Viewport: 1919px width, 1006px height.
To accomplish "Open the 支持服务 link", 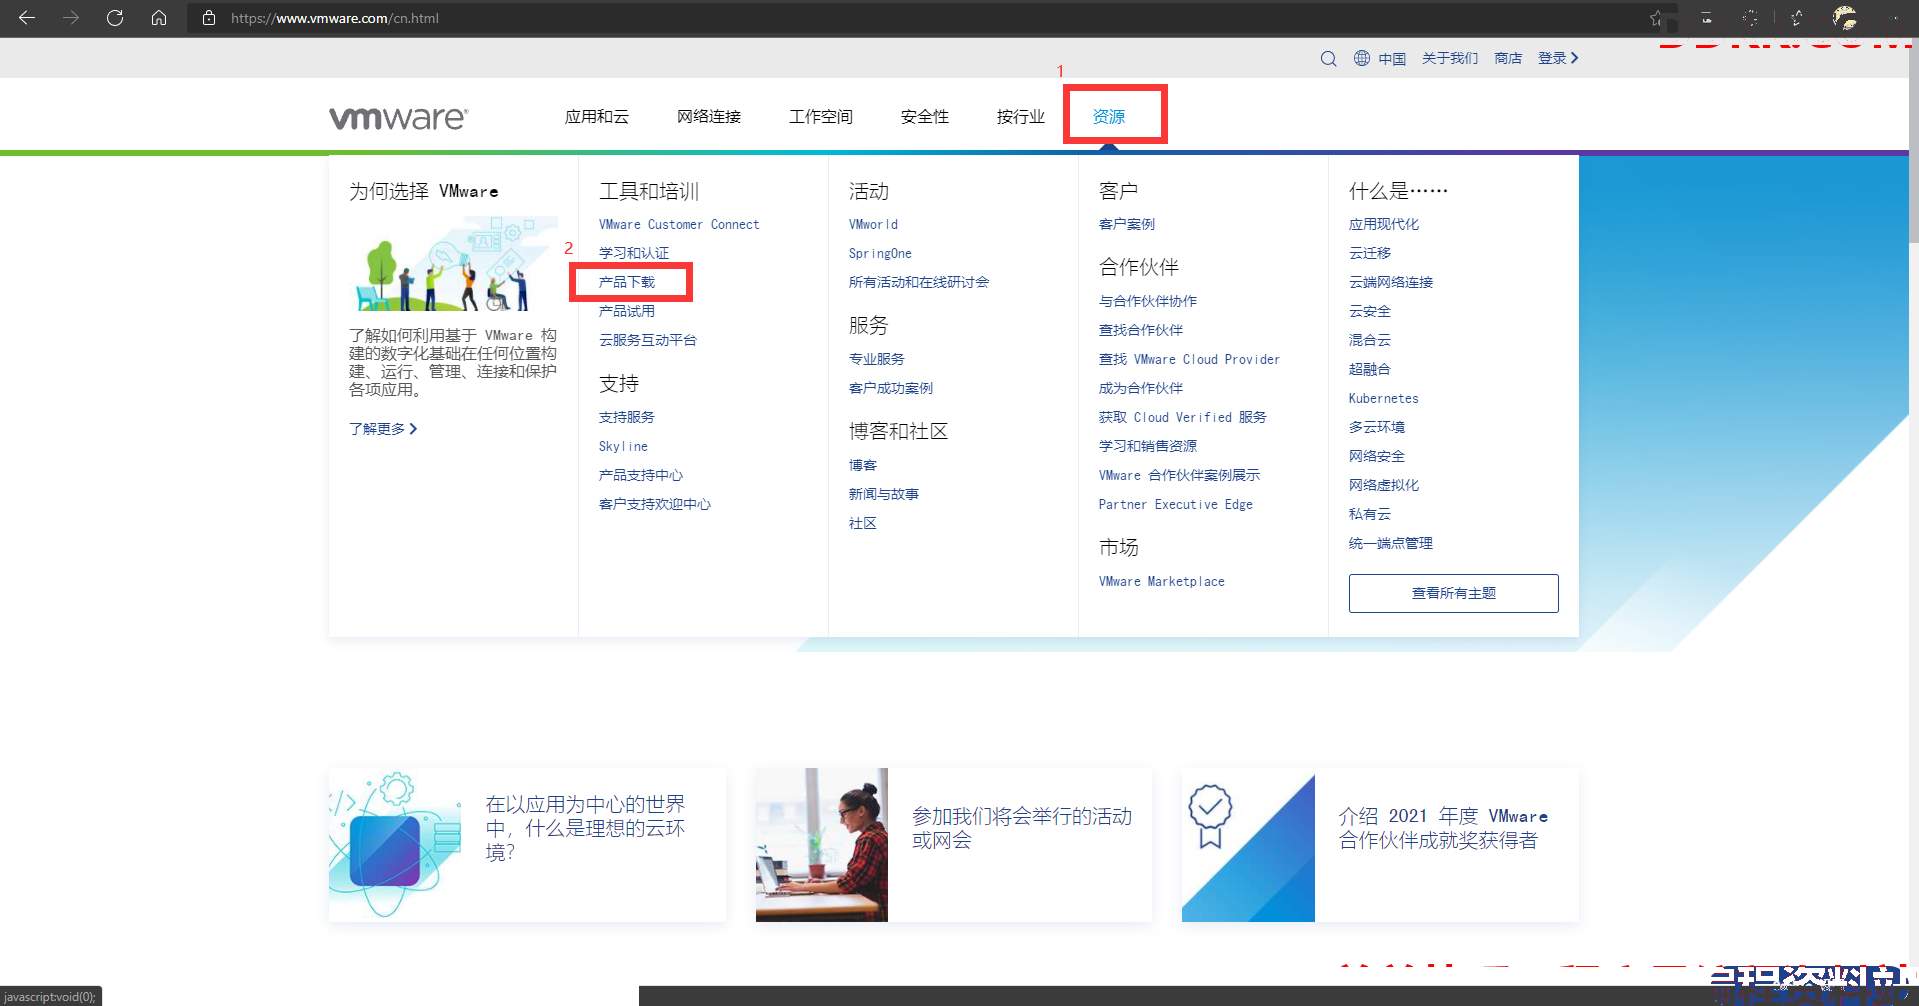I will coord(627,418).
